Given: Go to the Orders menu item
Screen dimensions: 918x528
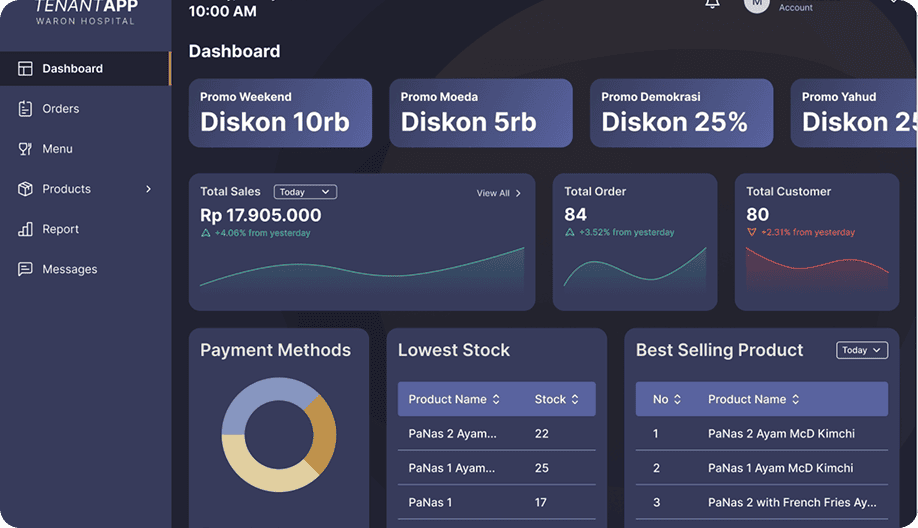Looking at the screenshot, I should tap(60, 108).
